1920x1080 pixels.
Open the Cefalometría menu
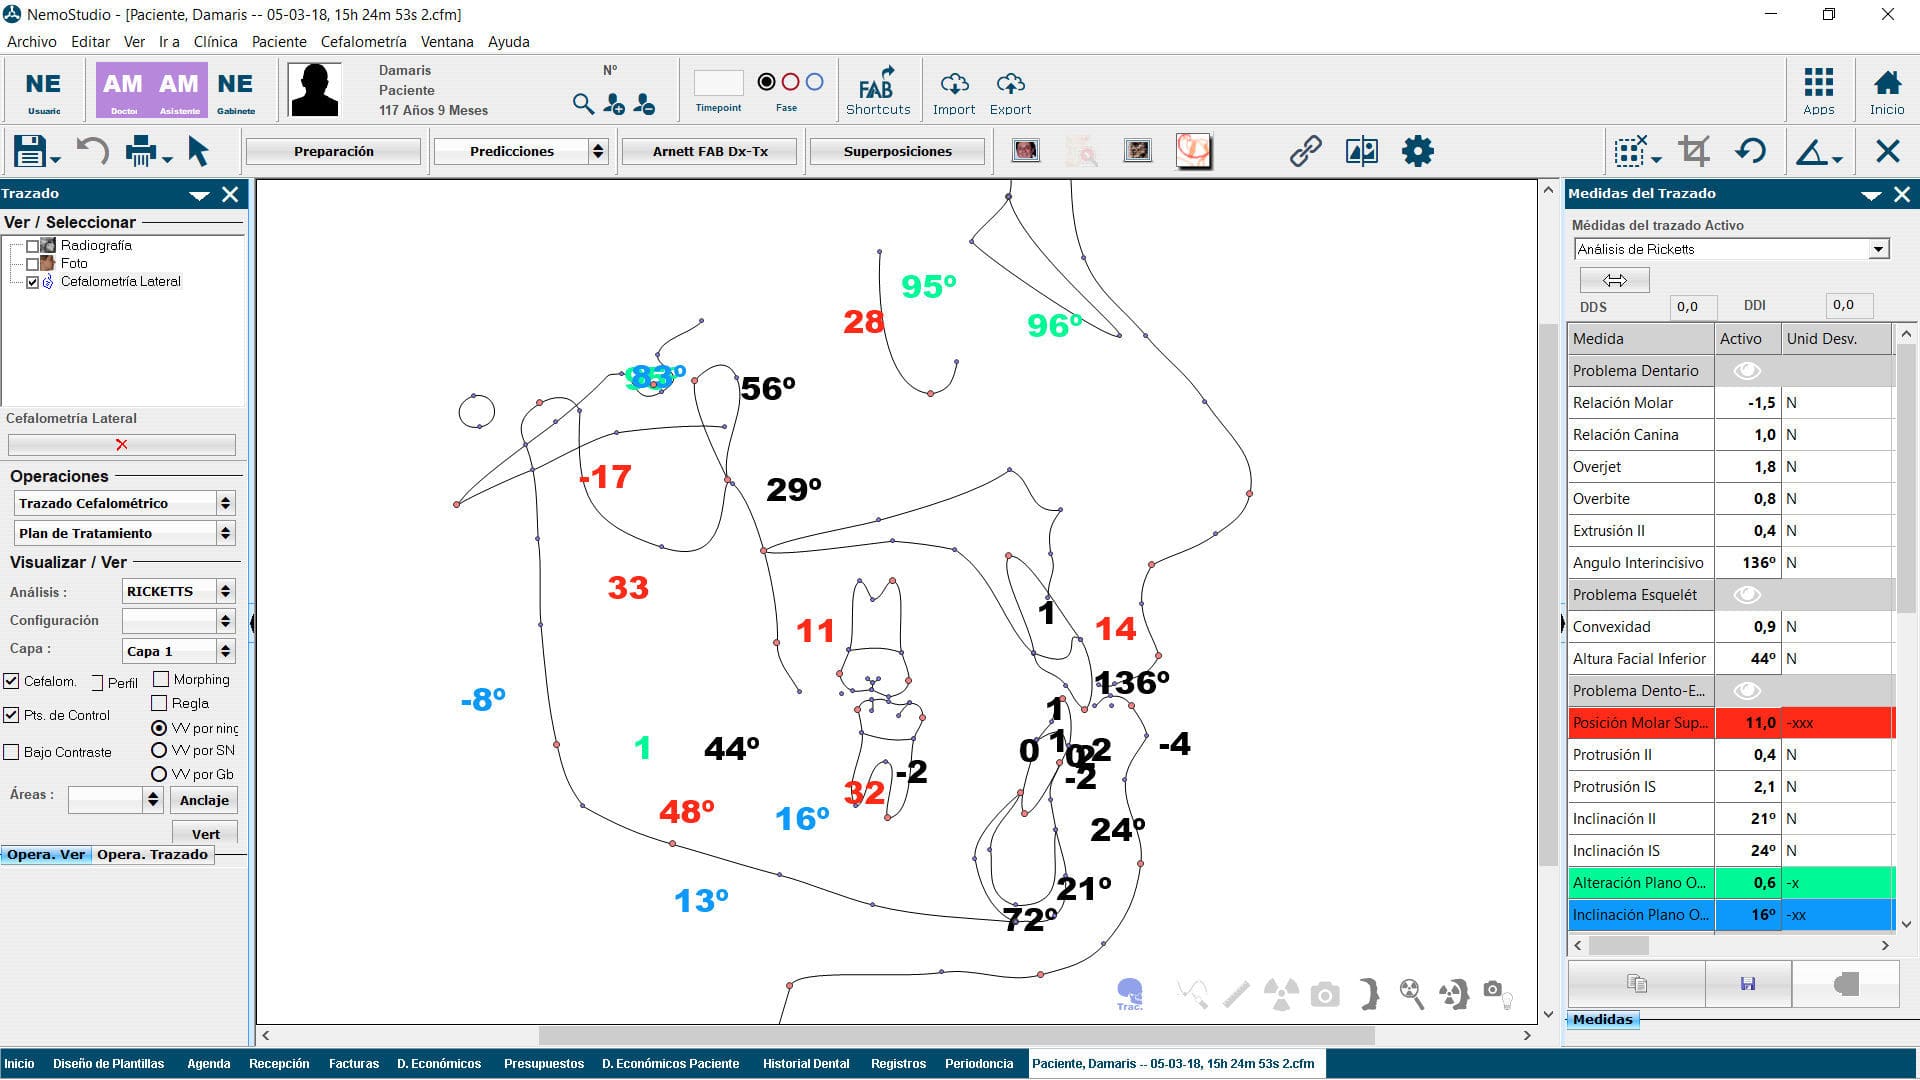[x=362, y=41]
